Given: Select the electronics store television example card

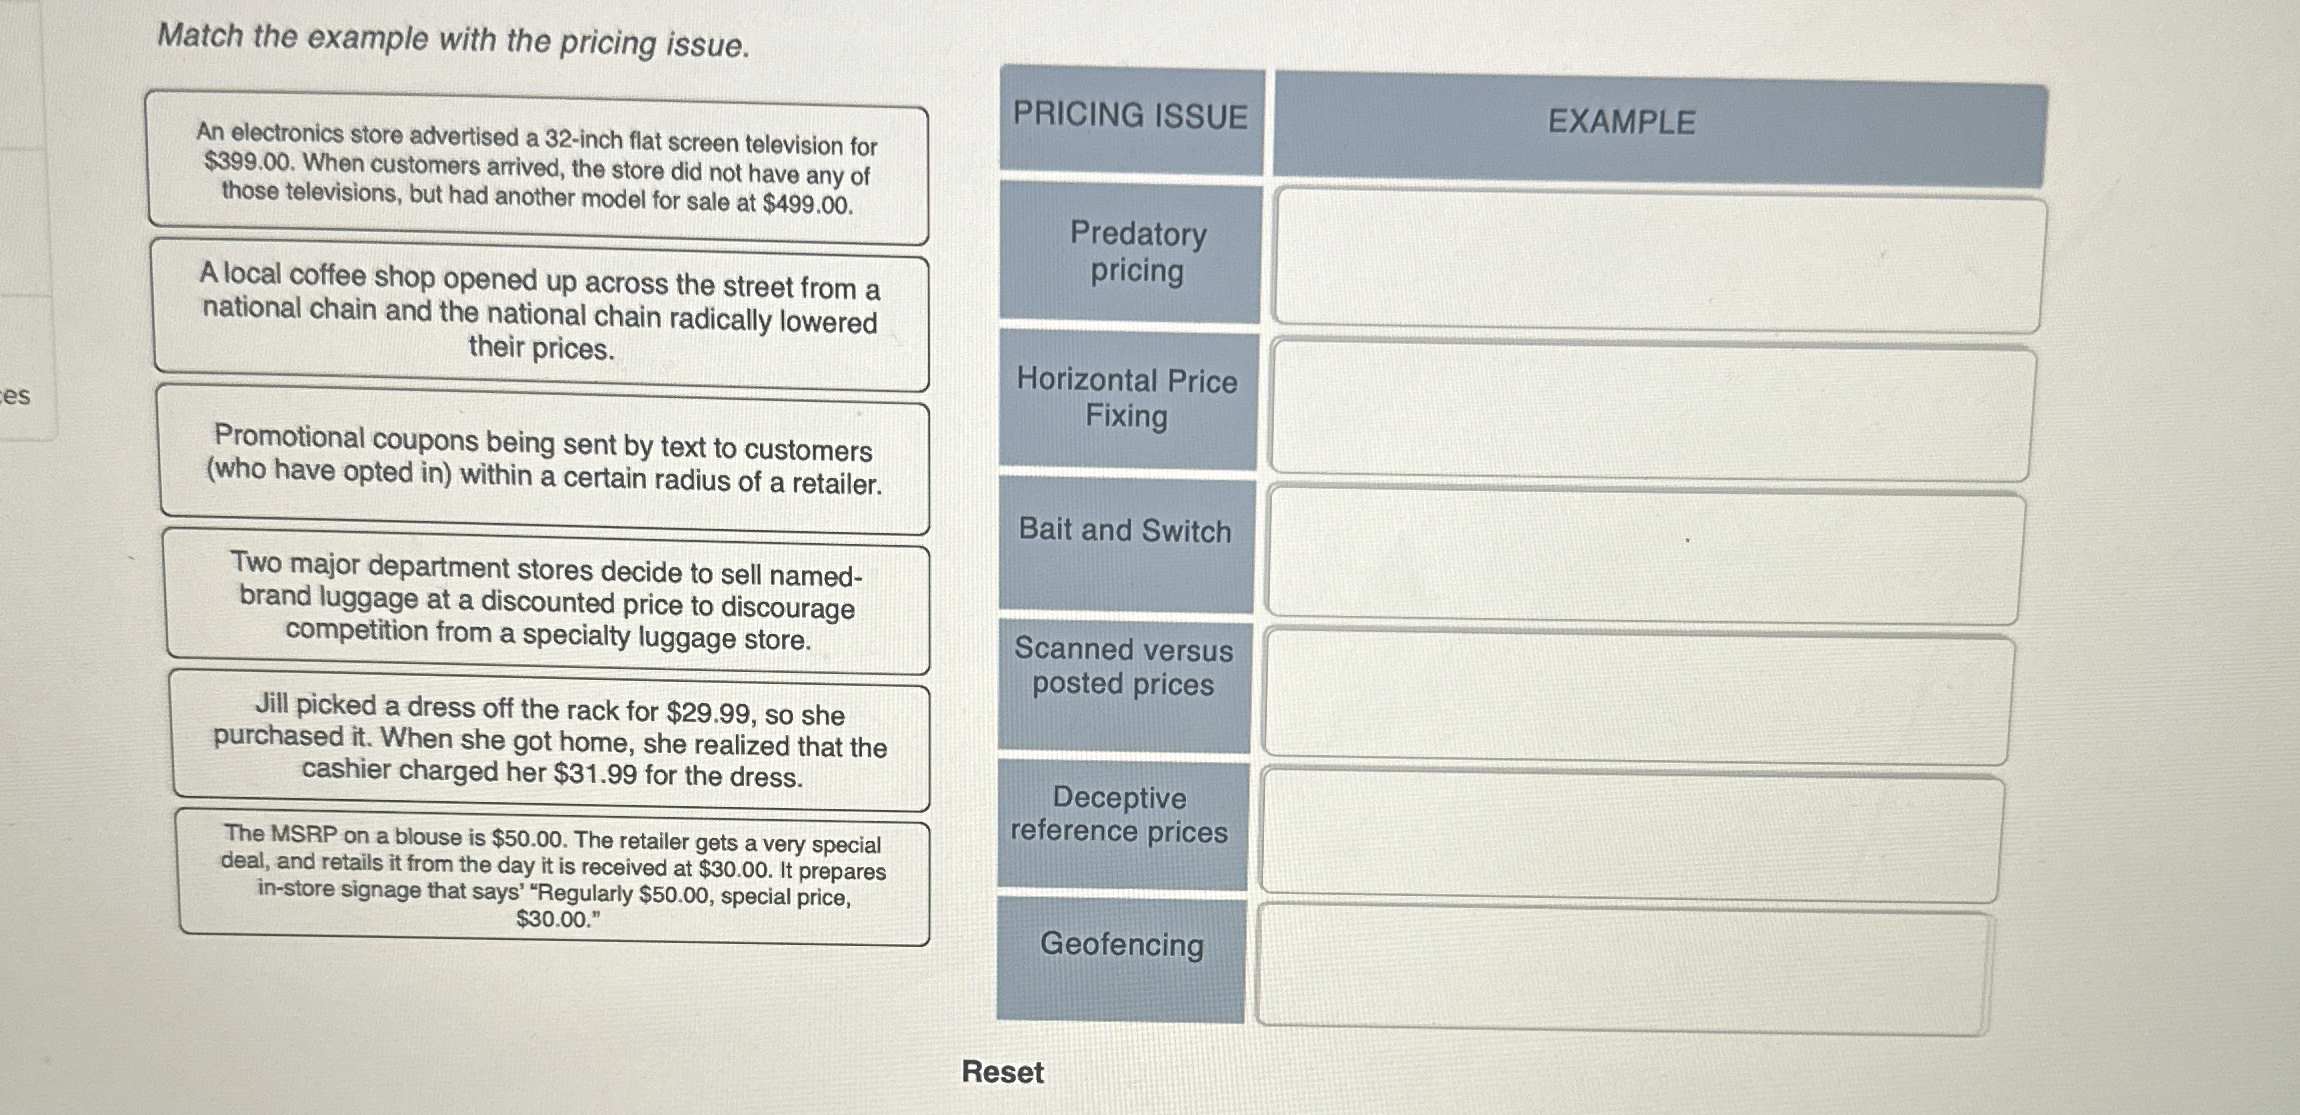Looking at the screenshot, I should click(538, 170).
